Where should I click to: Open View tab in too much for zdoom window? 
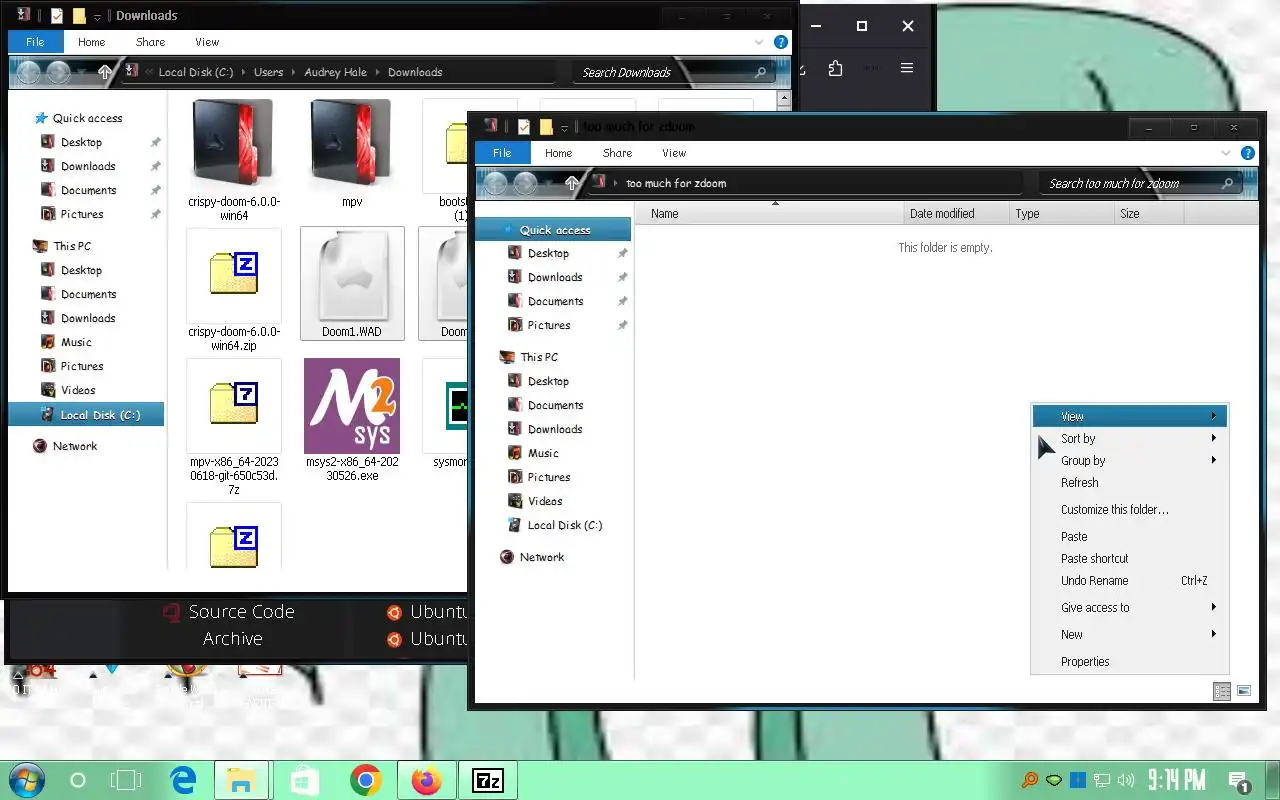coord(674,153)
